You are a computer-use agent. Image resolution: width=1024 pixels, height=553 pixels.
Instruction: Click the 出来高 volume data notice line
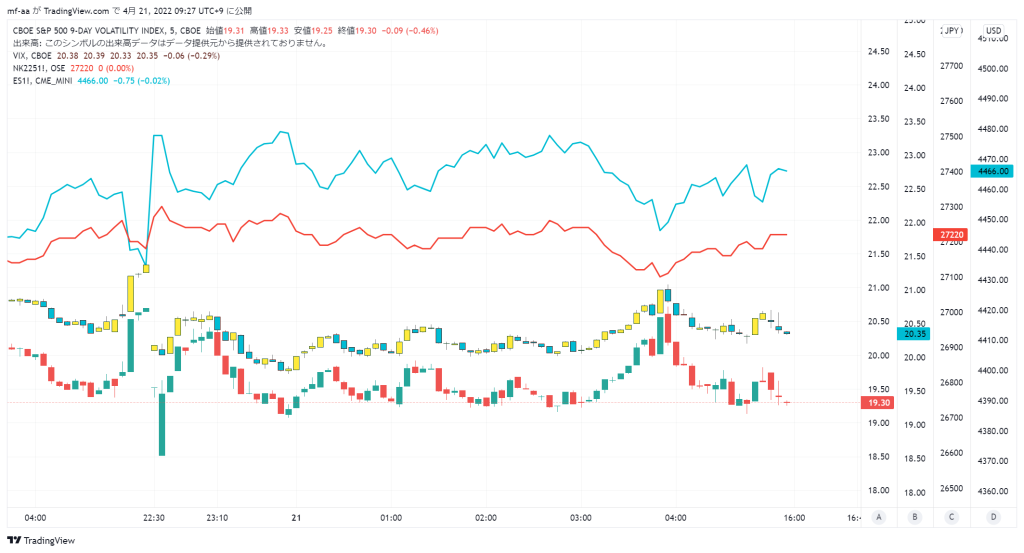(170, 43)
